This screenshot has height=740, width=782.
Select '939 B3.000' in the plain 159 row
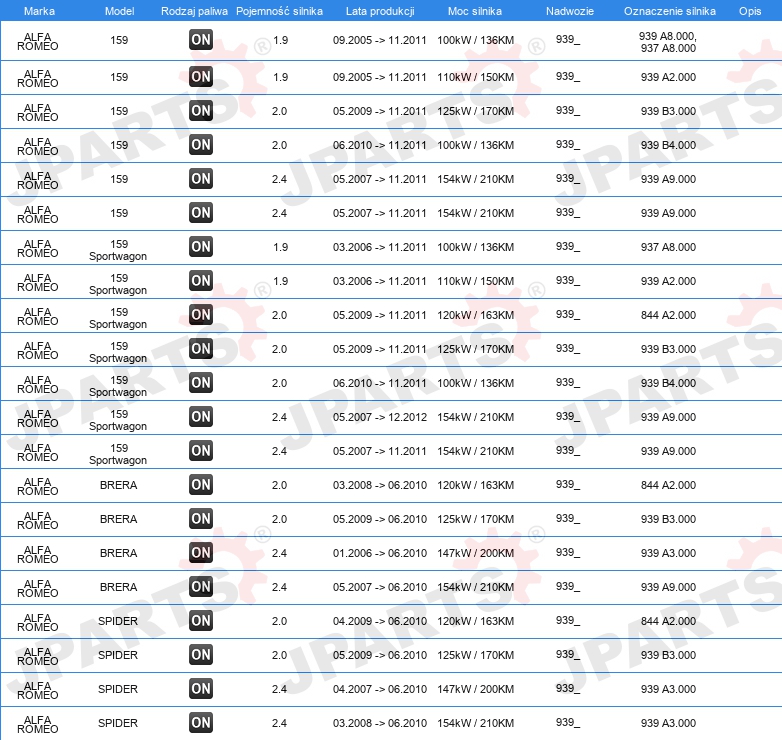tap(668, 111)
